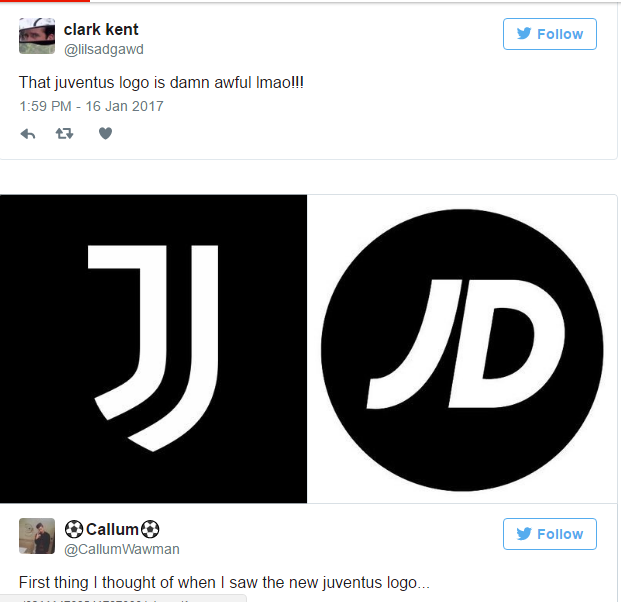The image size is (621, 602).
Task: Reply to clark kent's tweet
Action: tap(28, 134)
